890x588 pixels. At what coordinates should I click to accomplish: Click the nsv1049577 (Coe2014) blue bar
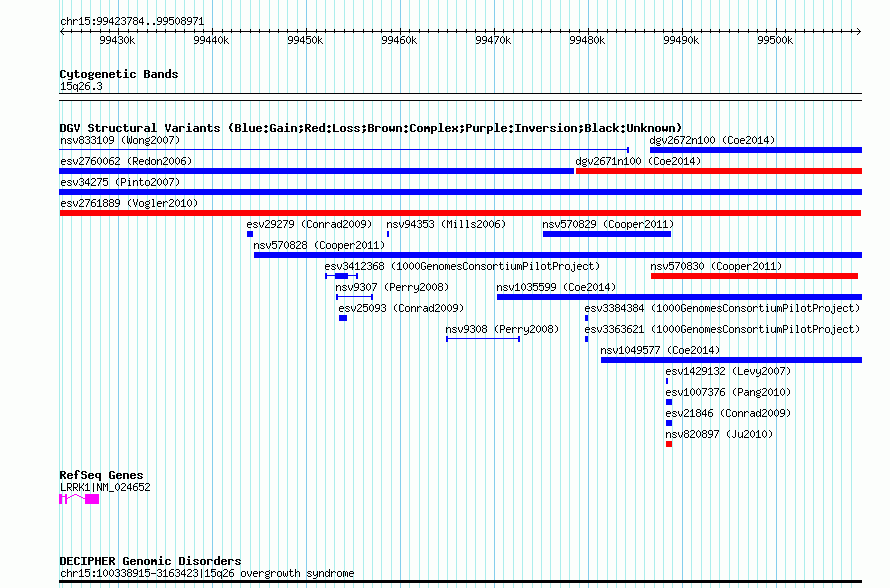(731, 360)
